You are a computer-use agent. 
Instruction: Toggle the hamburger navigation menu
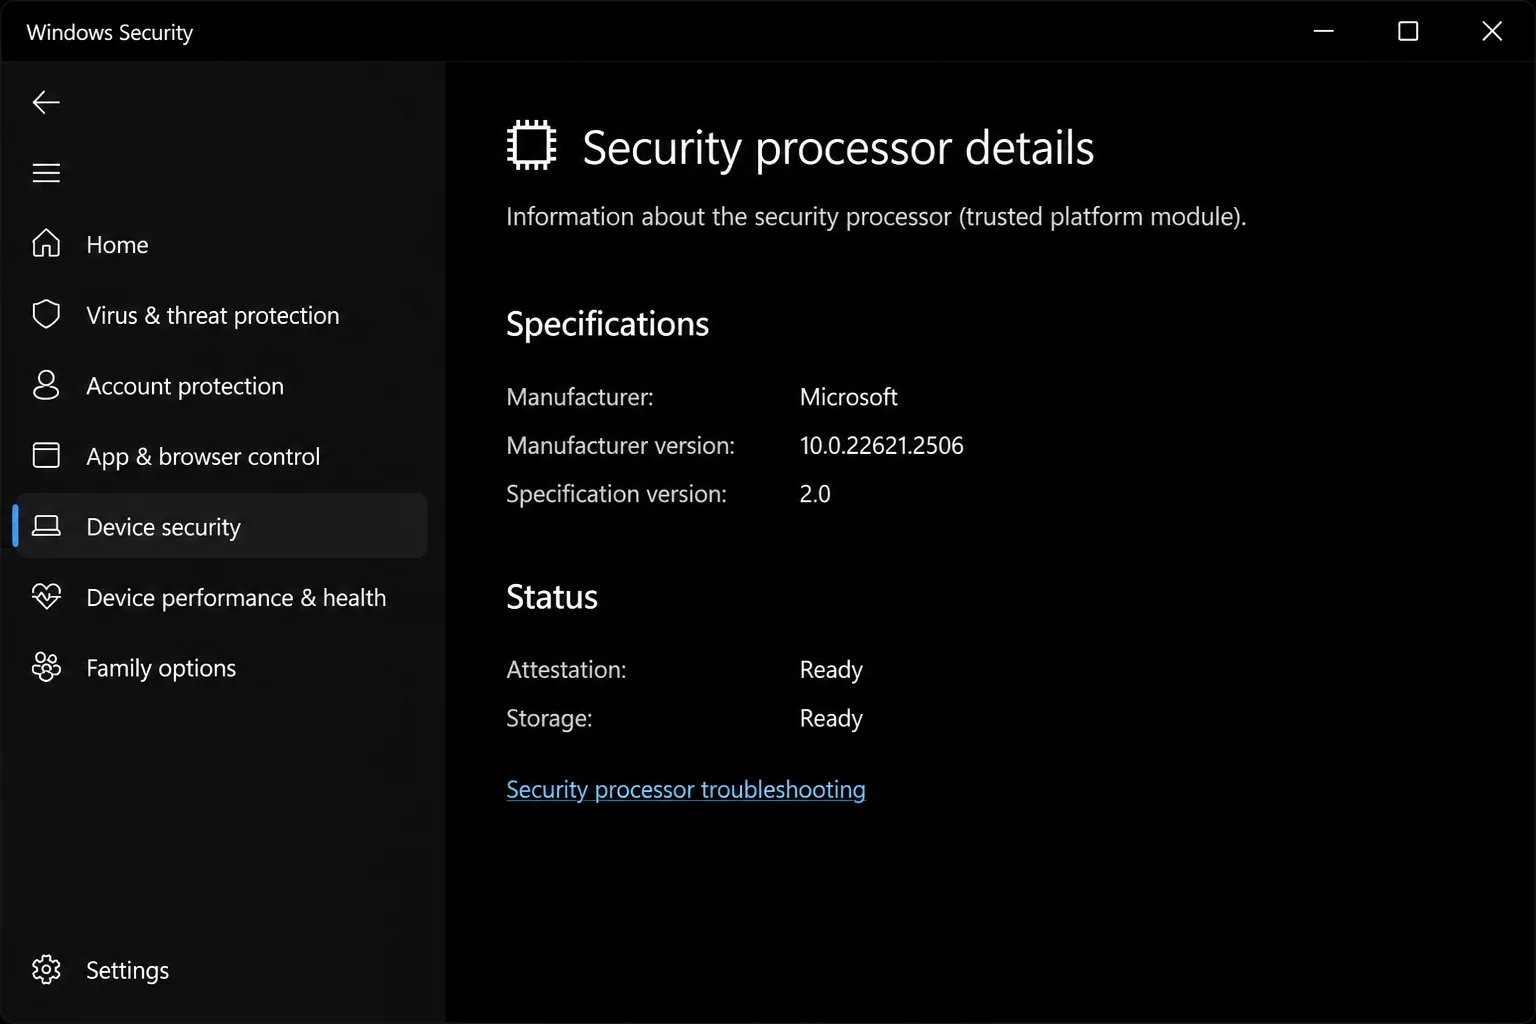46,173
